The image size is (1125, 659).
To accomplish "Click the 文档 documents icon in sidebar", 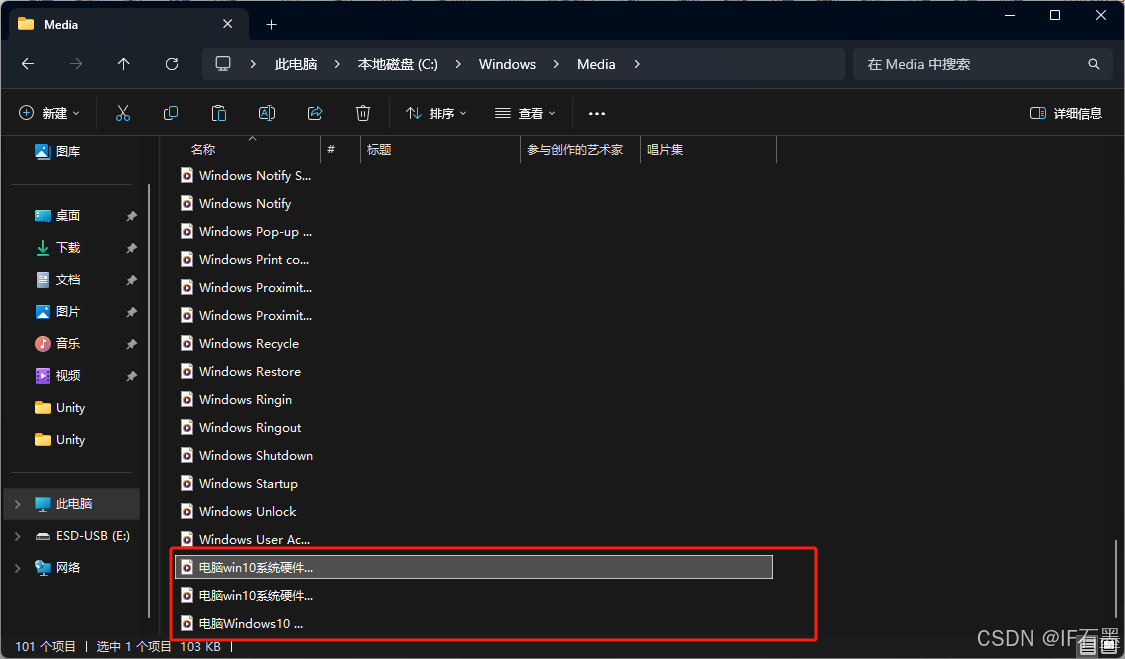I will coord(42,279).
